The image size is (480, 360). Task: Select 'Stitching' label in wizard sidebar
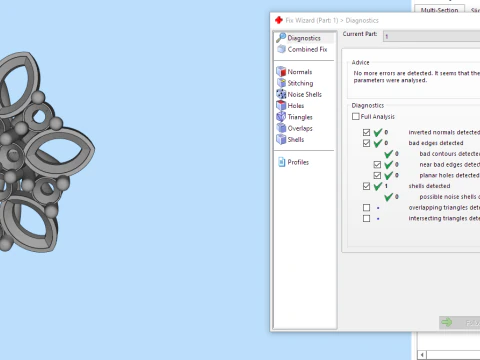click(300, 83)
